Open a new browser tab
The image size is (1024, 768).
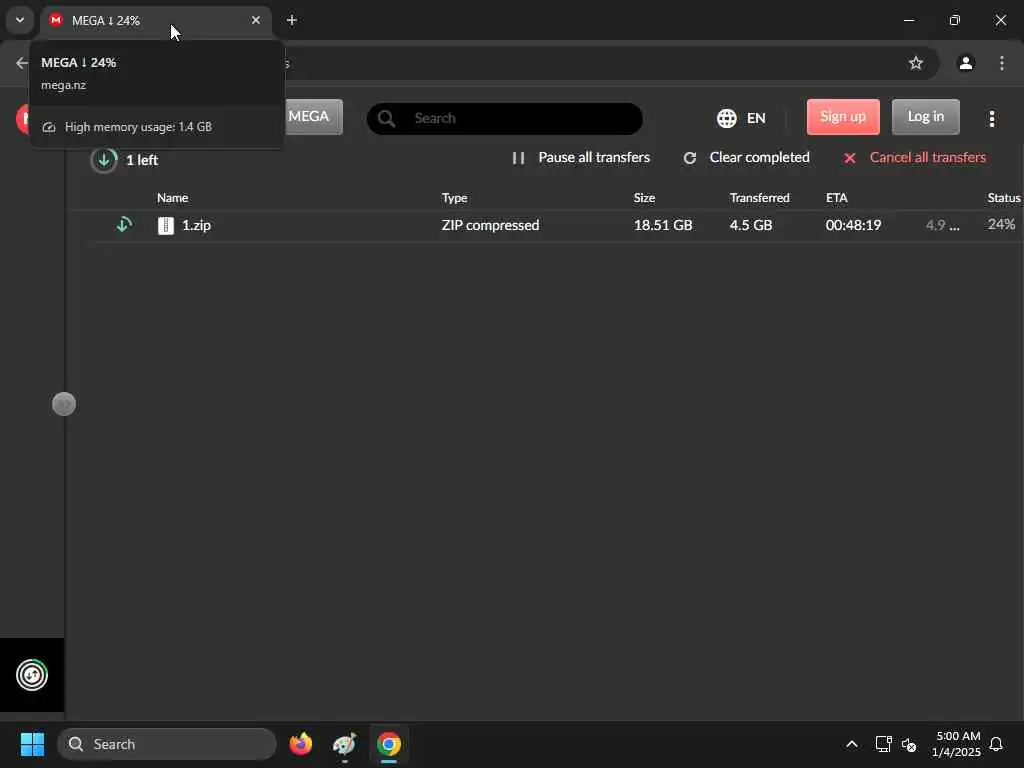point(292,20)
